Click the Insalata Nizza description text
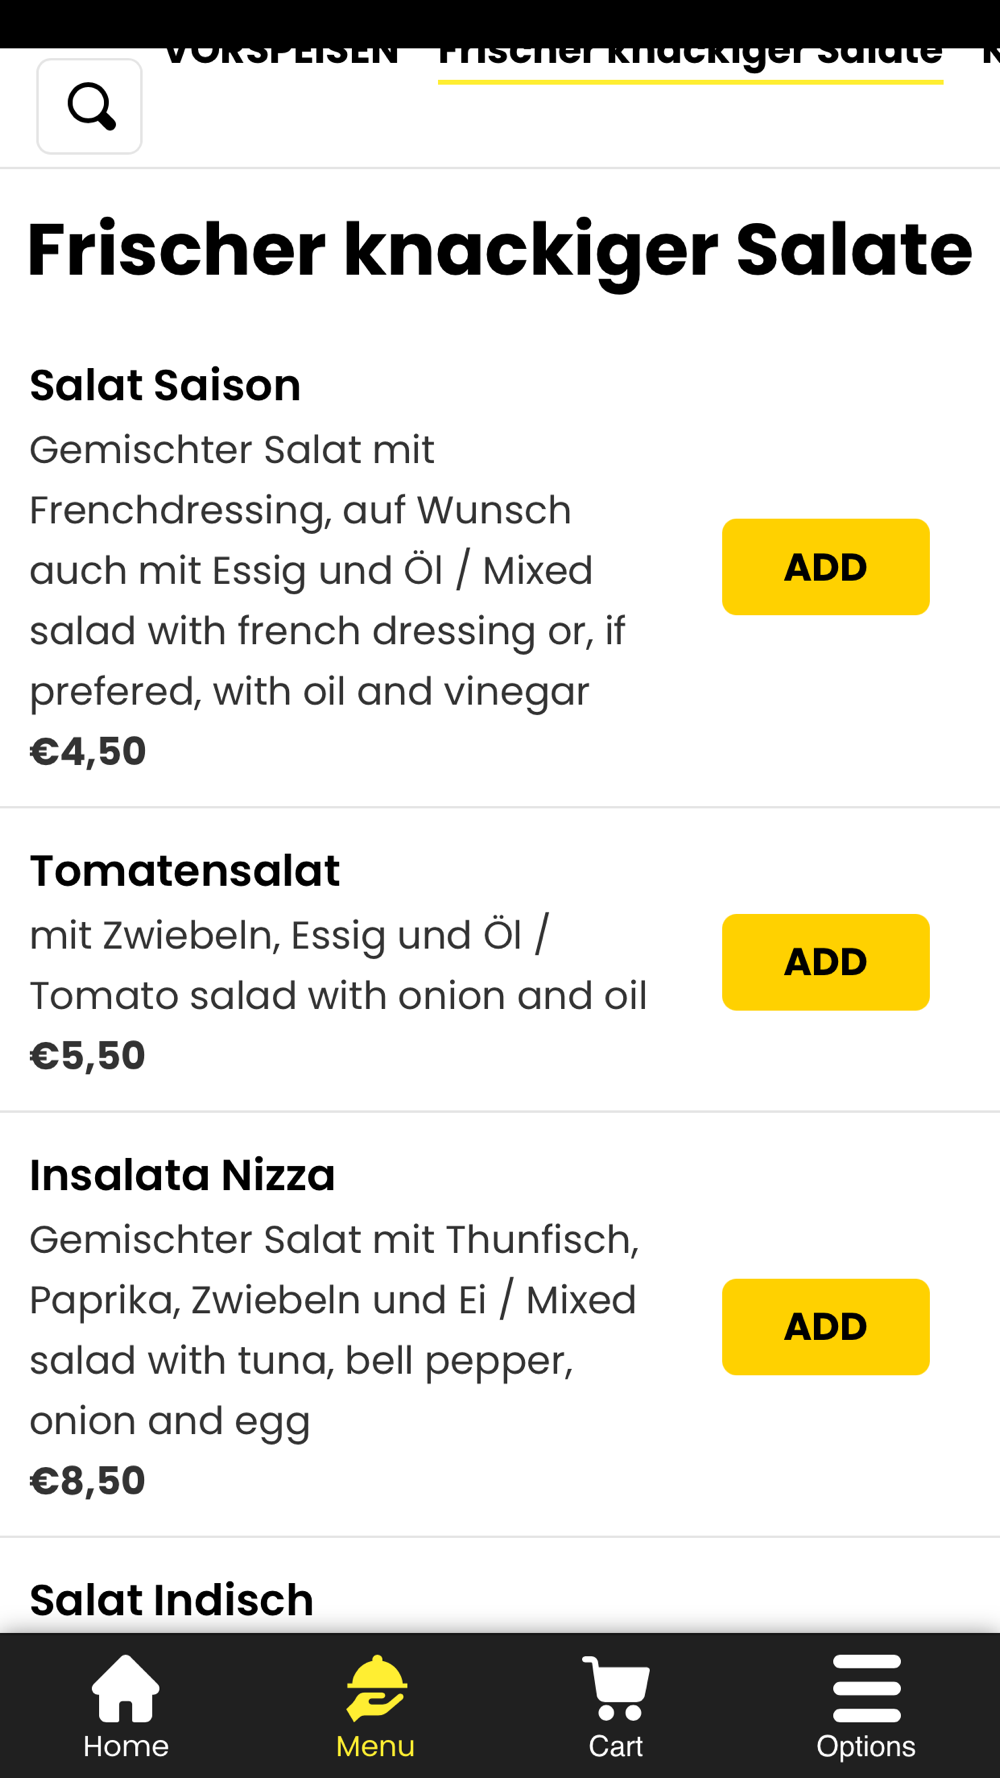This screenshot has height=1778, width=1000. 334,1330
